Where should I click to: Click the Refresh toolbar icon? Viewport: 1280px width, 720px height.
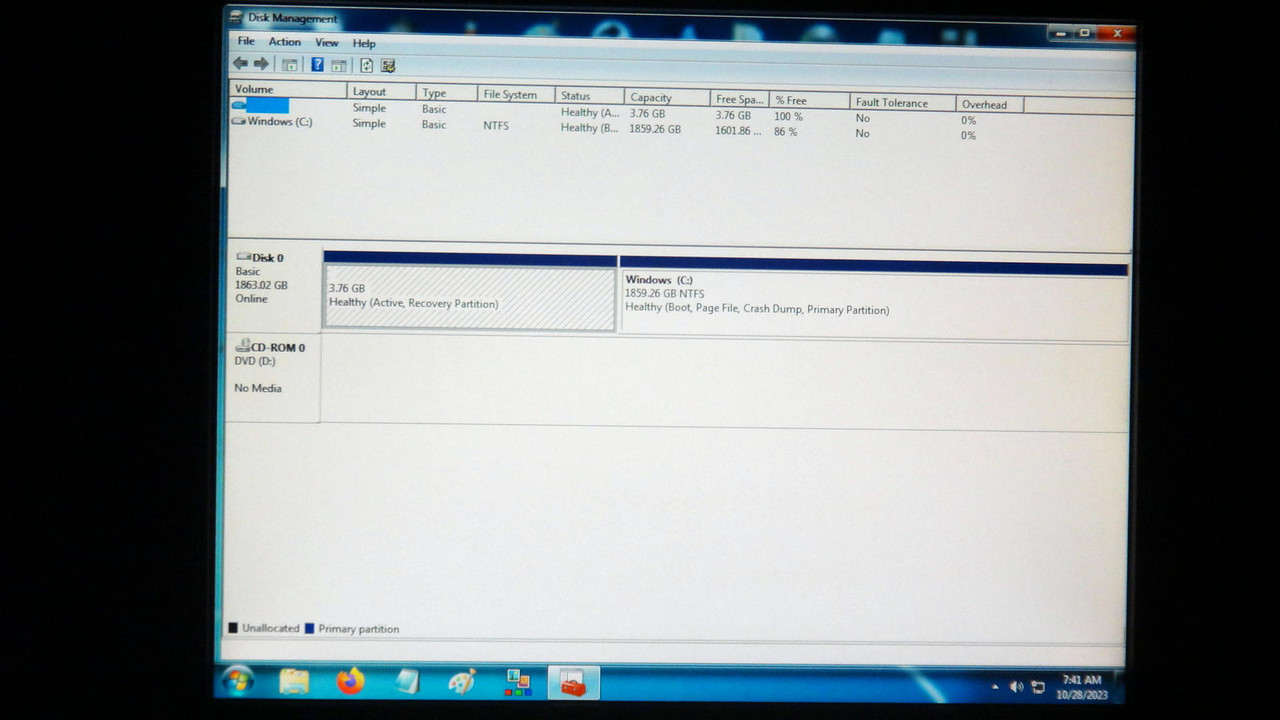(x=366, y=66)
